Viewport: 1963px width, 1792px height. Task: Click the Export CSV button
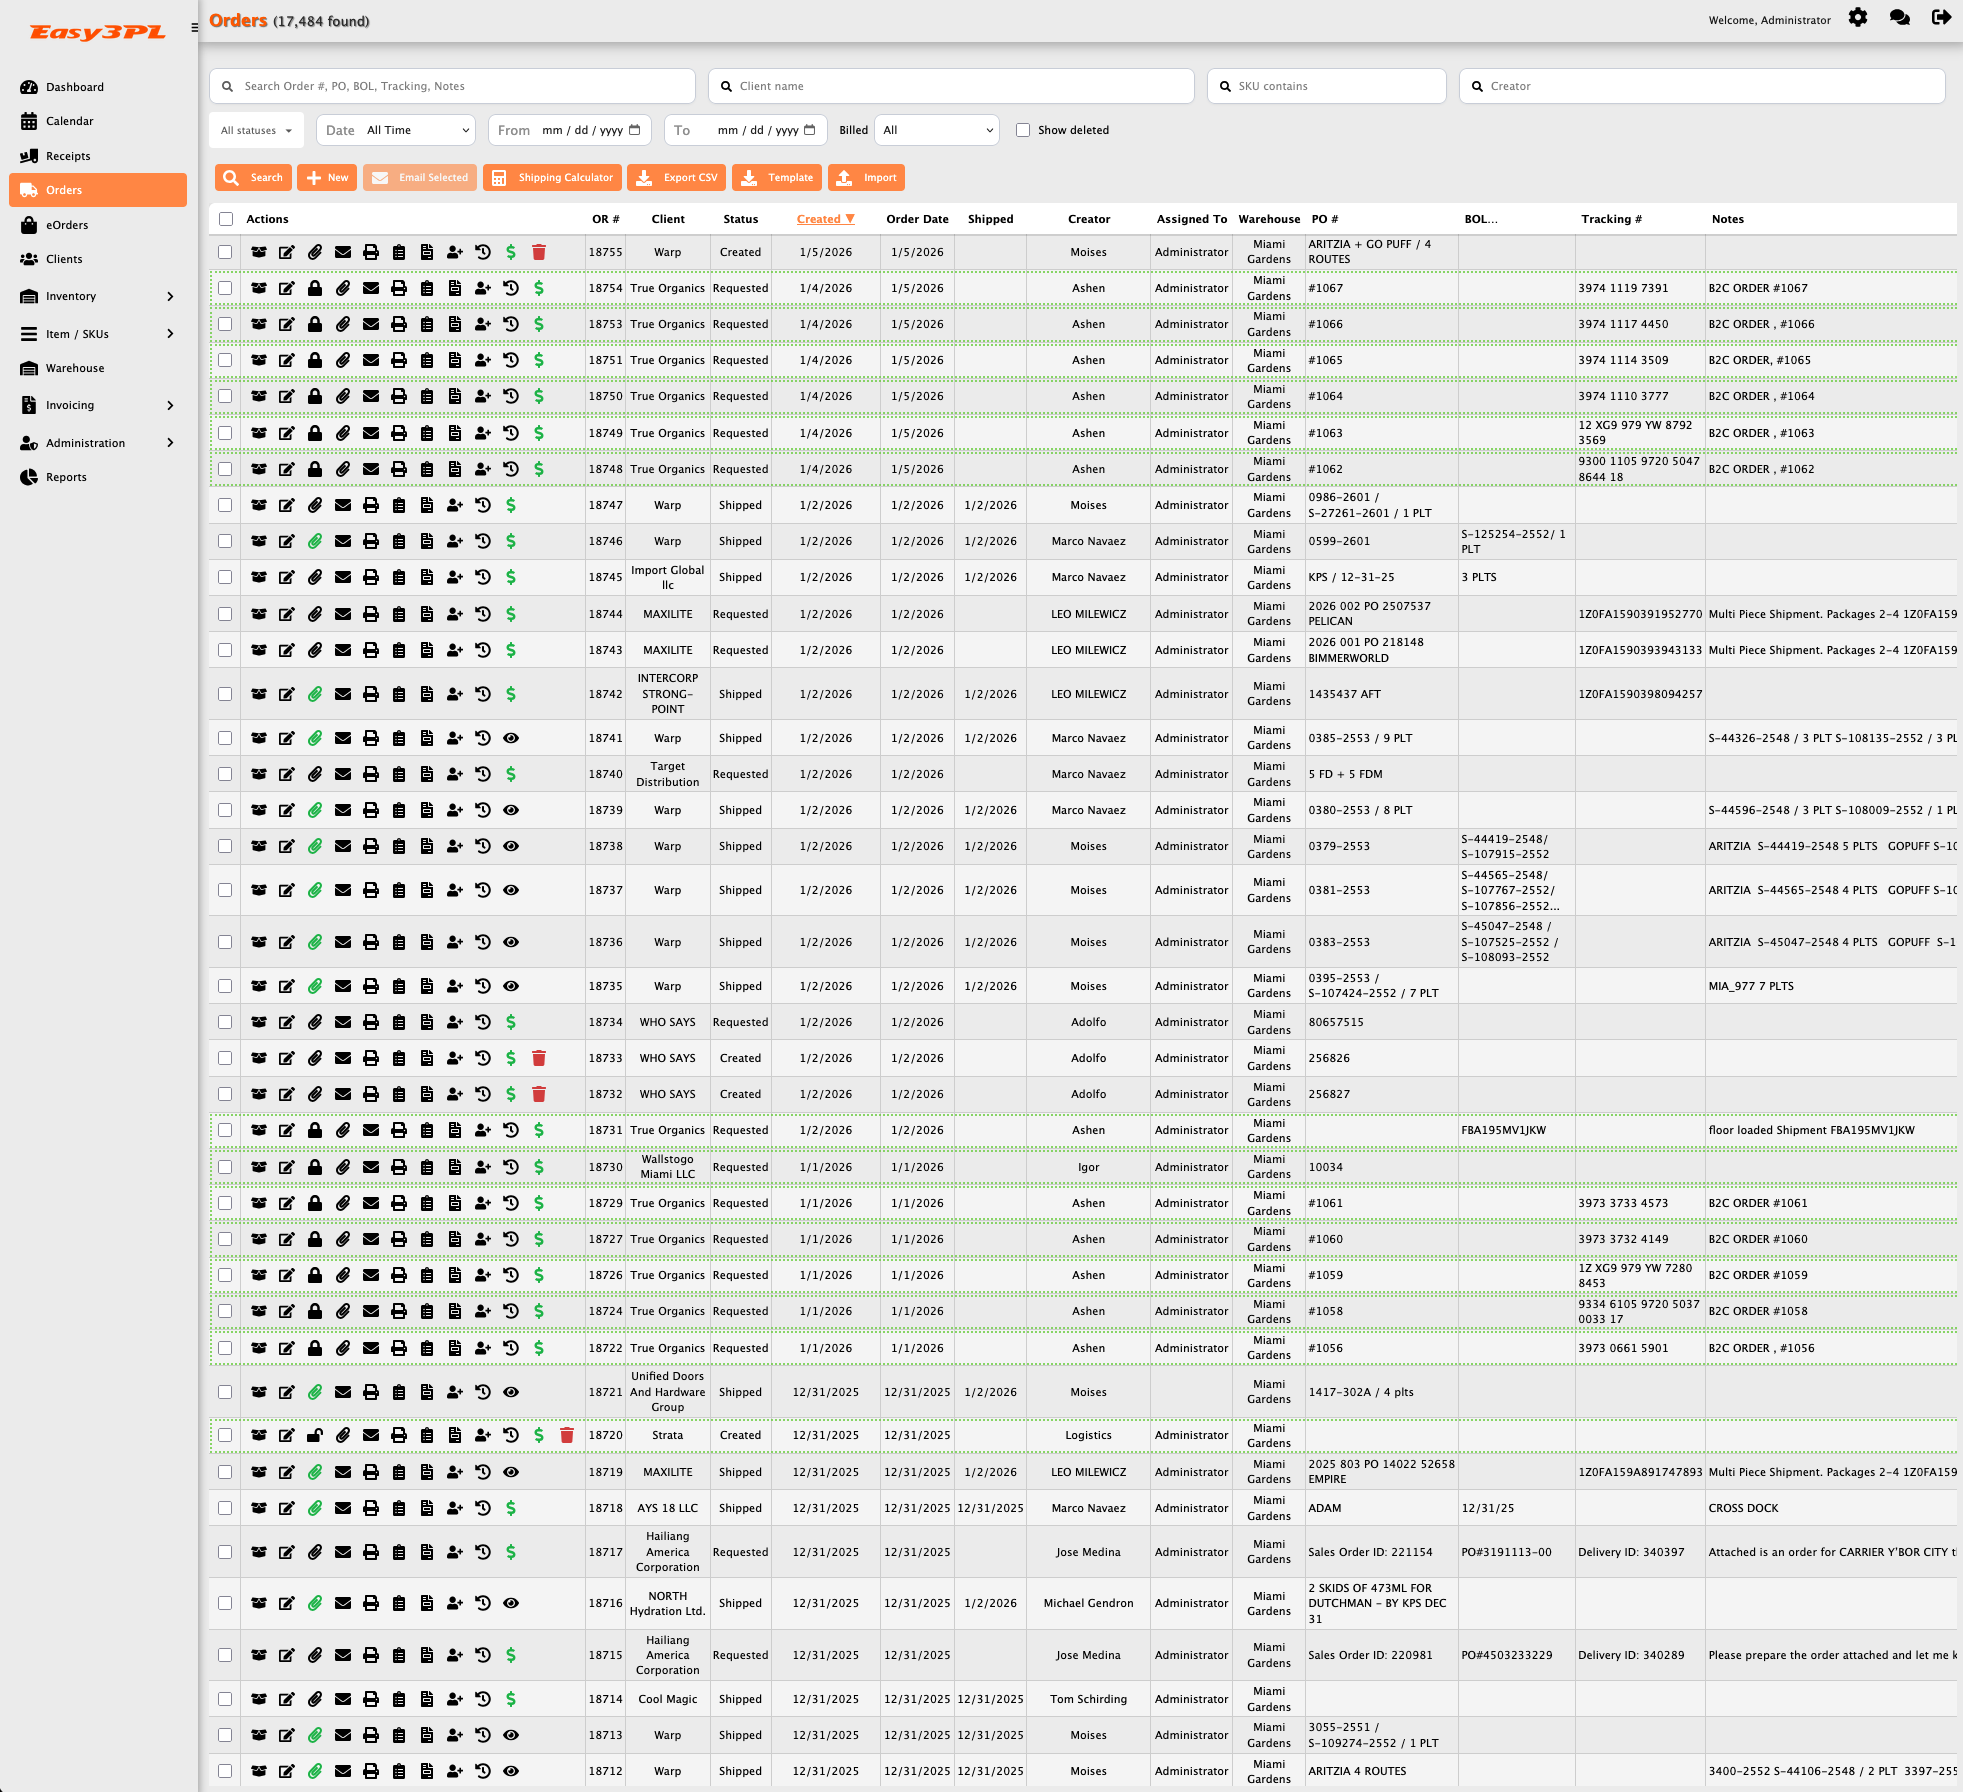click(x=676, y=177)
